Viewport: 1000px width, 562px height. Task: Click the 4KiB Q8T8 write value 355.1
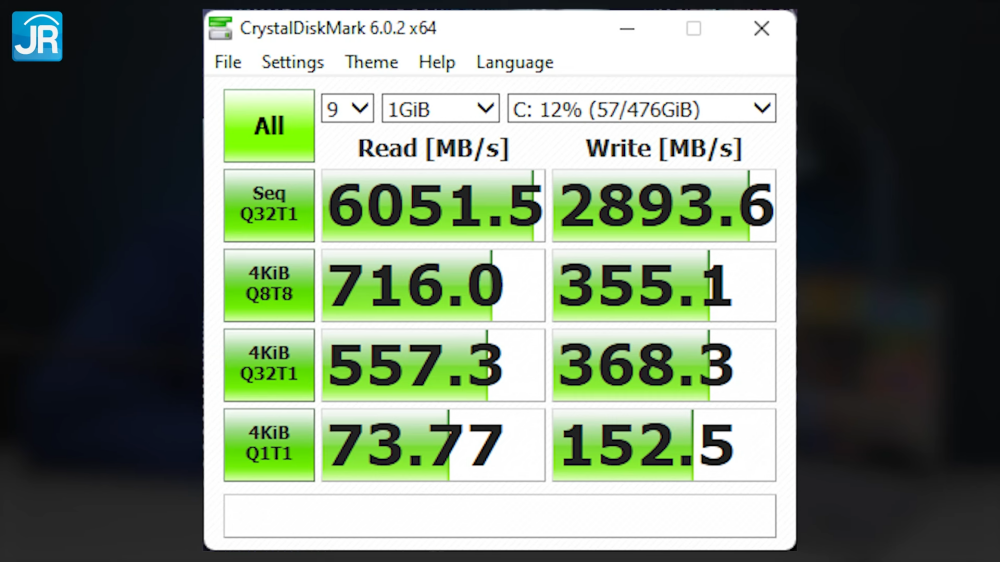(x=664, y=285)
